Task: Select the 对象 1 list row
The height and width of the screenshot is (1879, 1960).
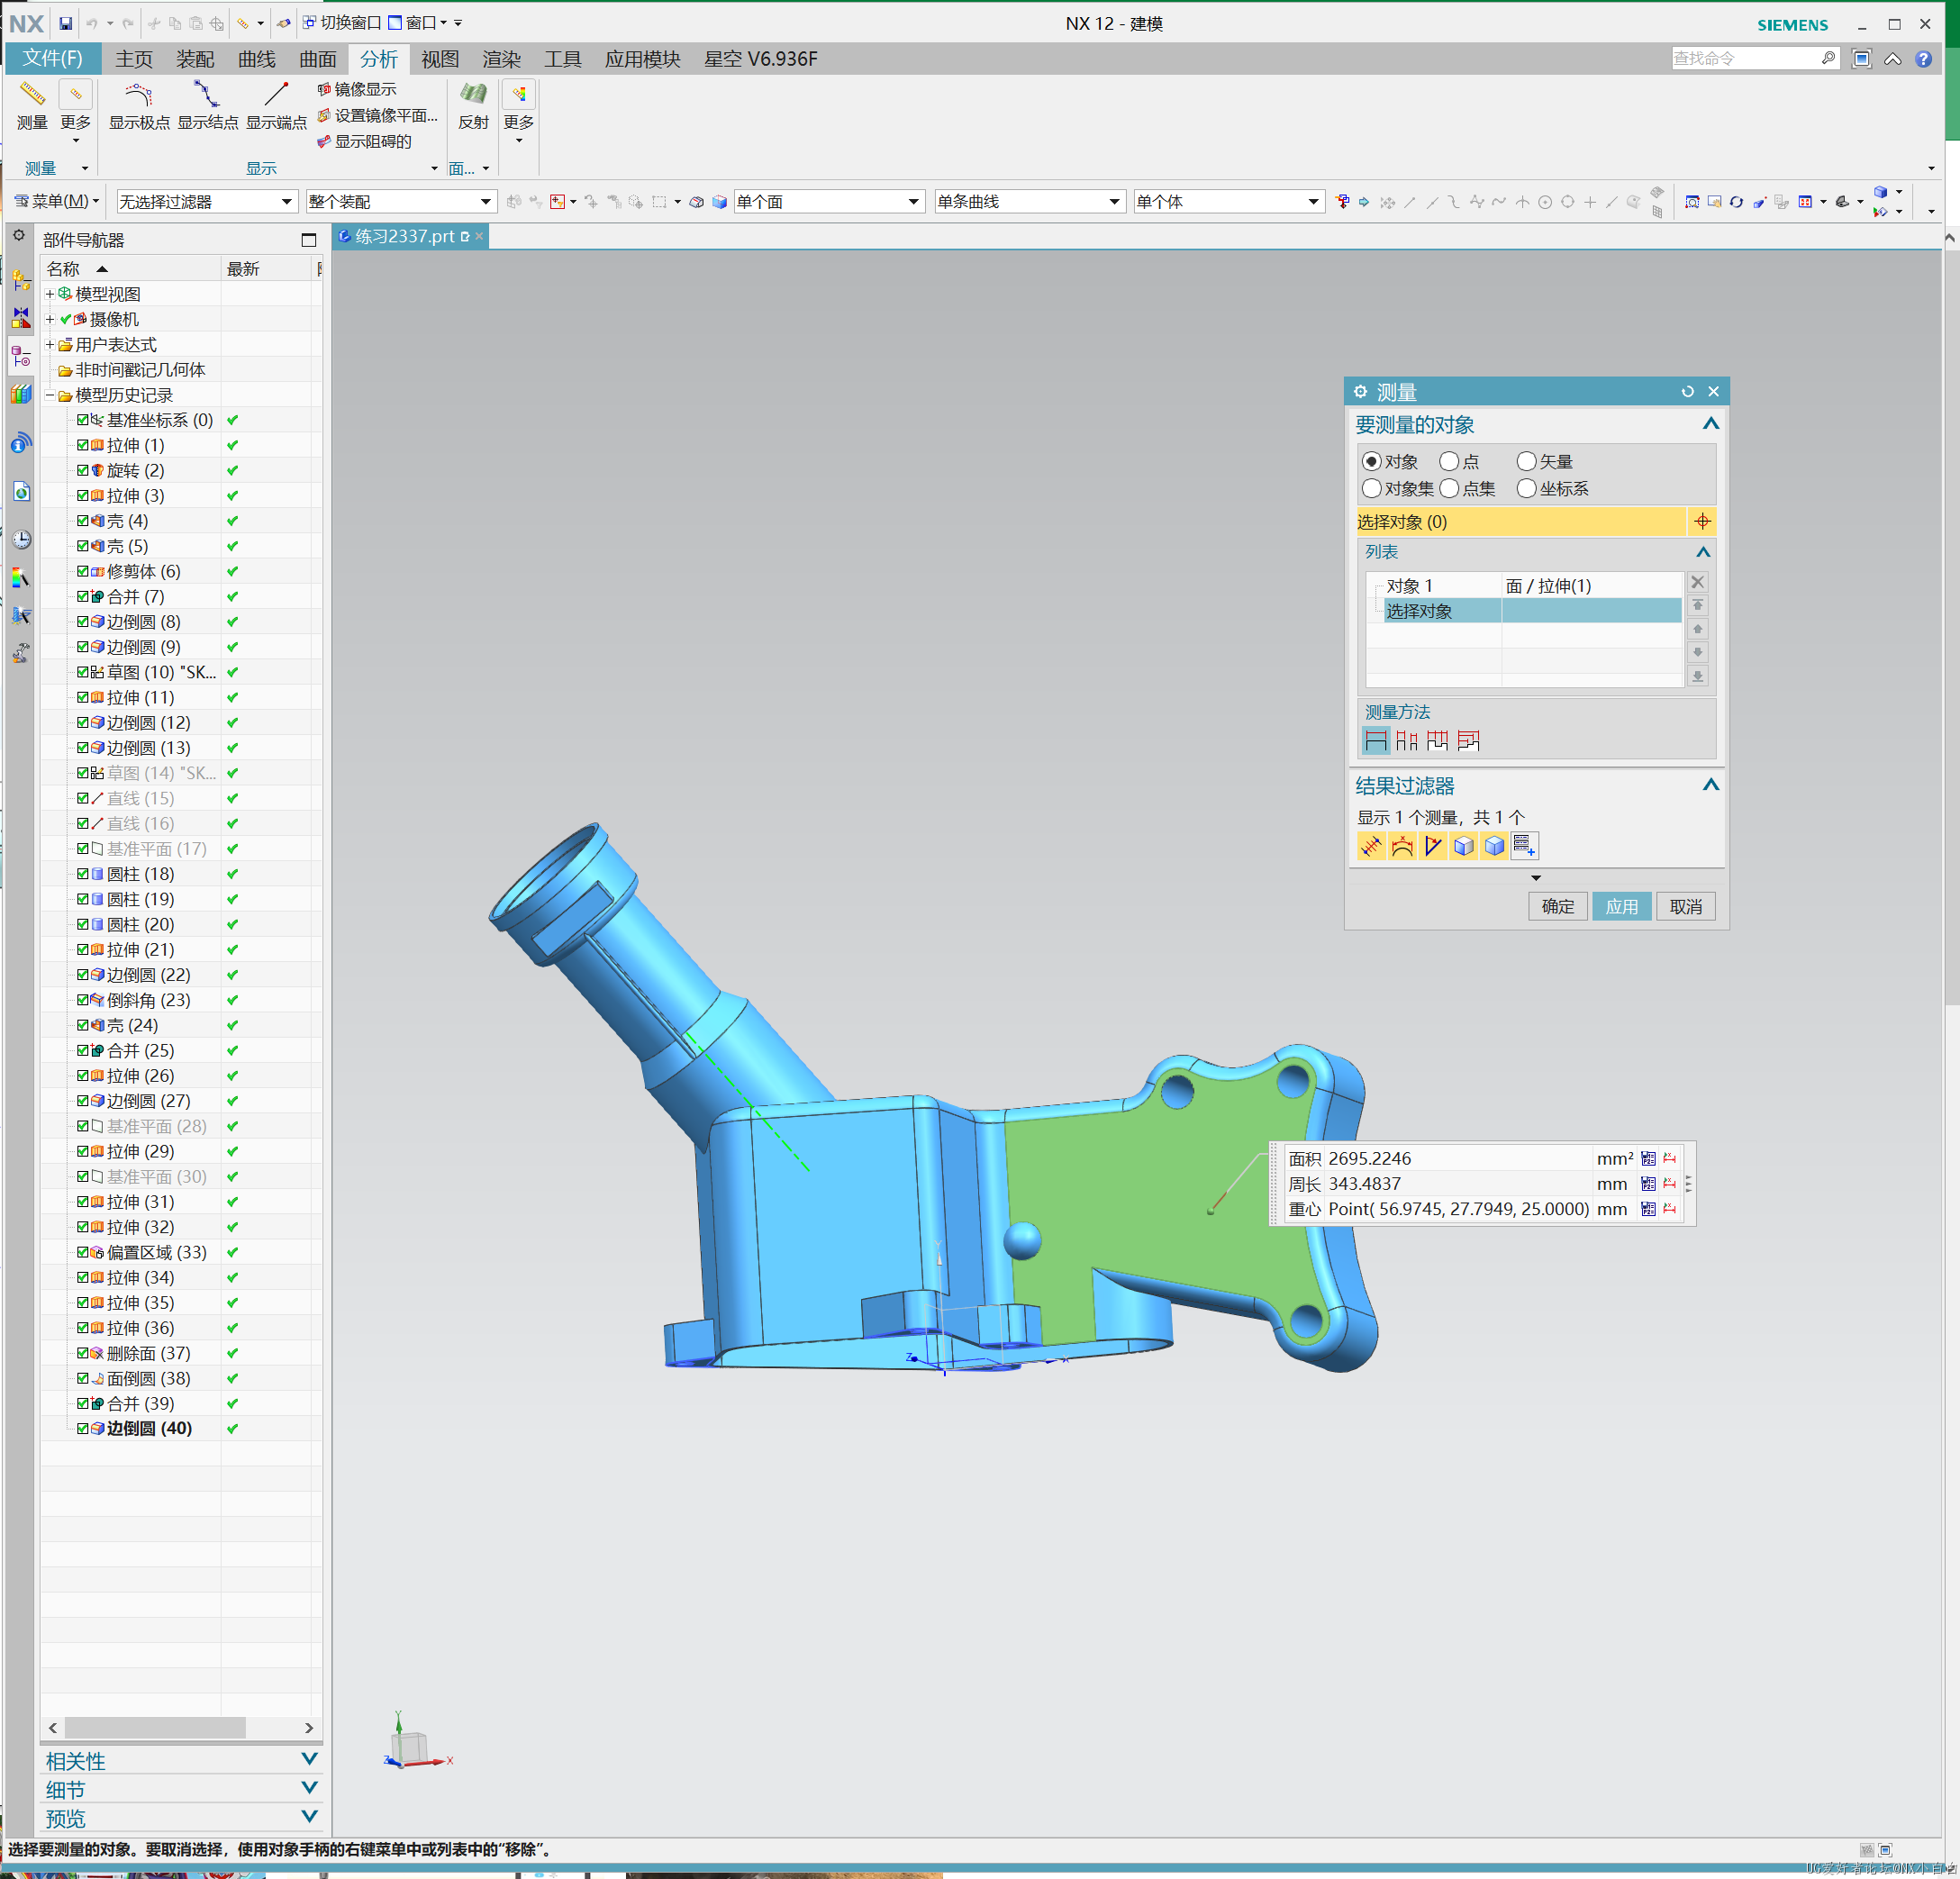Action: tap(1524, 585)
